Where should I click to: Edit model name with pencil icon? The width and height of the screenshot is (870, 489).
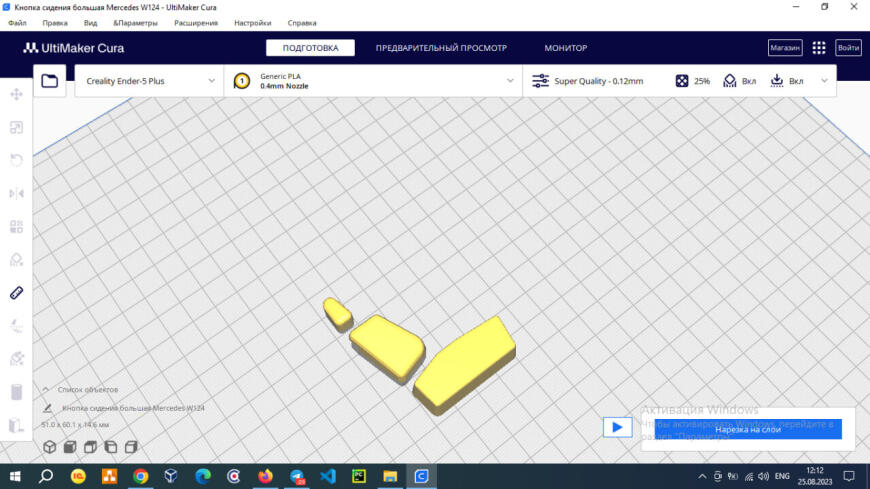[x=48, y=408]
